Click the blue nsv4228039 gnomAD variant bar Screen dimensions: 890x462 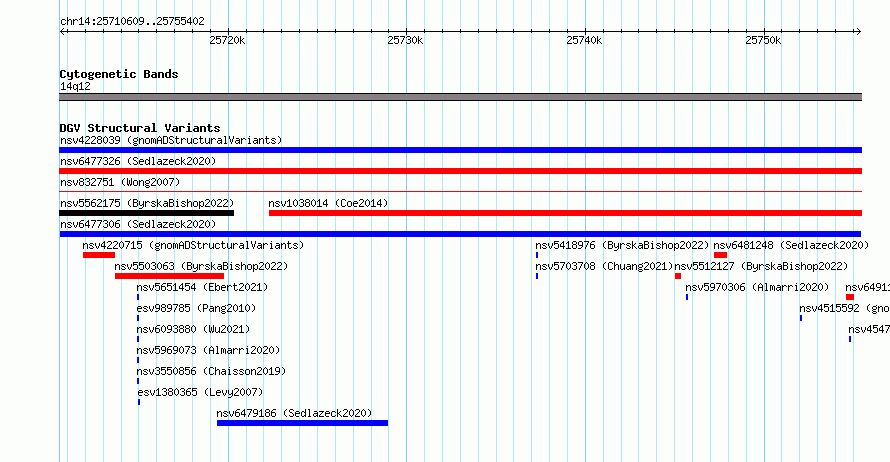tap(460, 150)
